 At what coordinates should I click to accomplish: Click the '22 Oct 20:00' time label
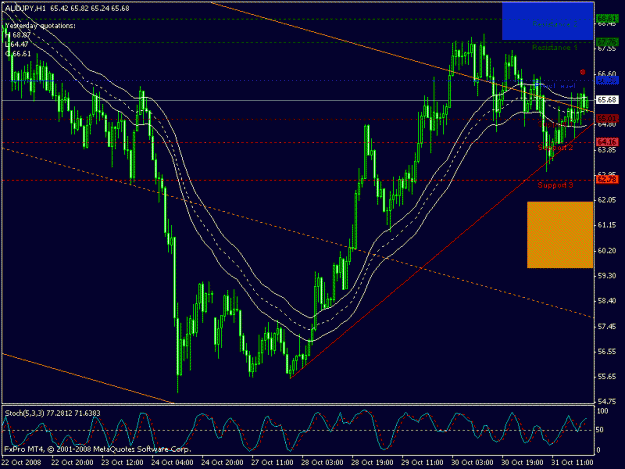72,462
